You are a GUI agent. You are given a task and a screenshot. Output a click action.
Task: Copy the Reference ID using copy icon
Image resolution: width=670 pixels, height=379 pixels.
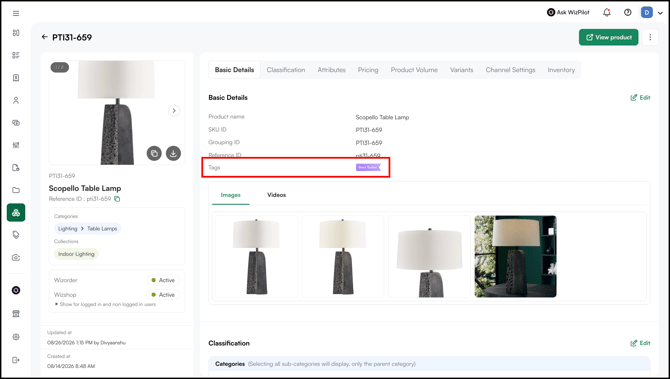pos(117,199)
